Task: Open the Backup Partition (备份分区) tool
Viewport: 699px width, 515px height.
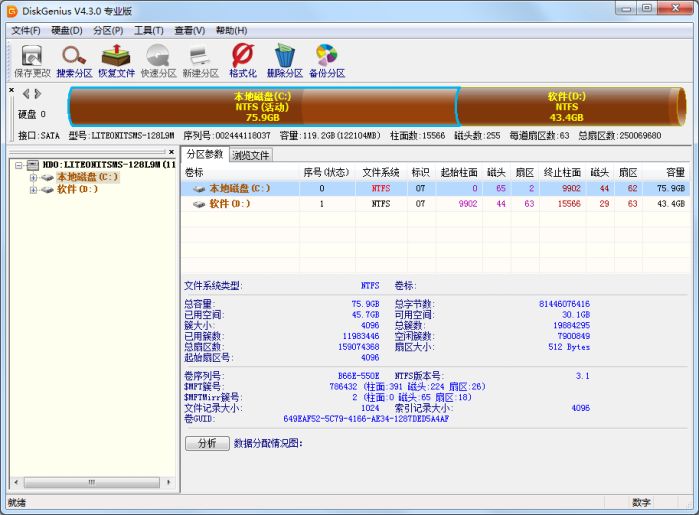Action: 327,61
